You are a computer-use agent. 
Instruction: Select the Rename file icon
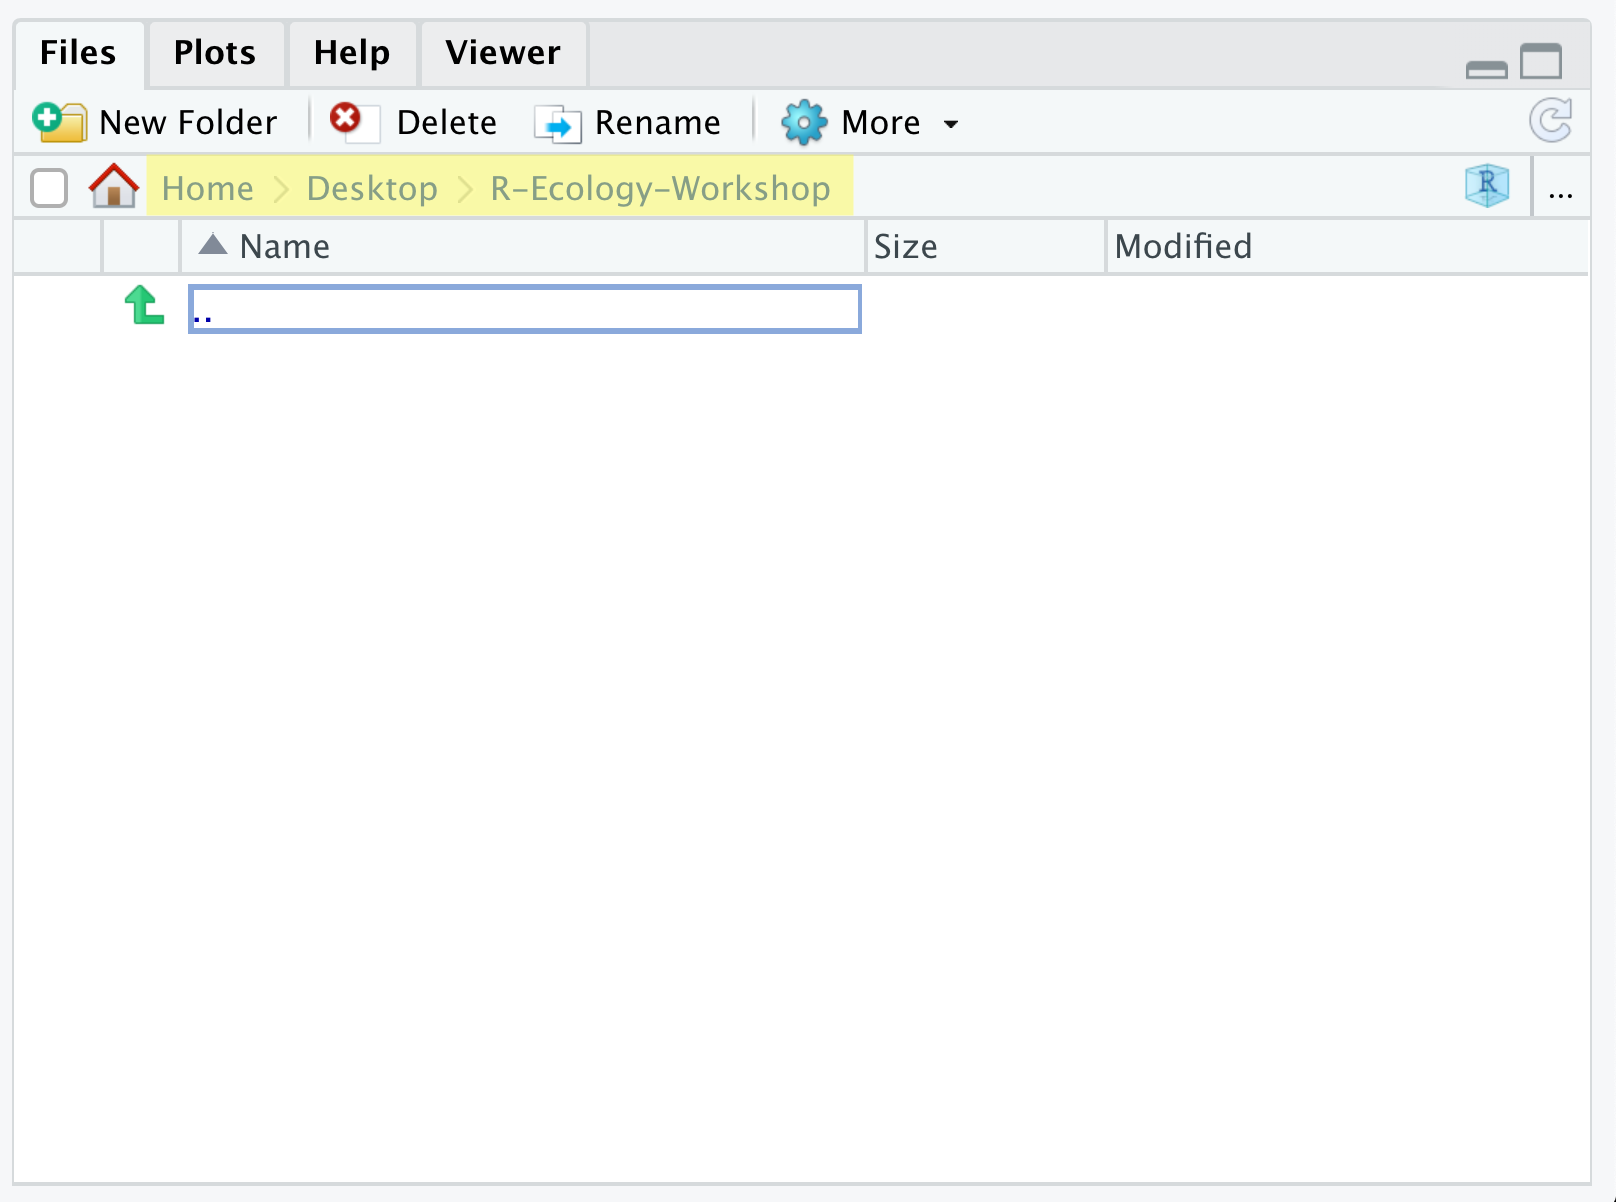(557, 122)
